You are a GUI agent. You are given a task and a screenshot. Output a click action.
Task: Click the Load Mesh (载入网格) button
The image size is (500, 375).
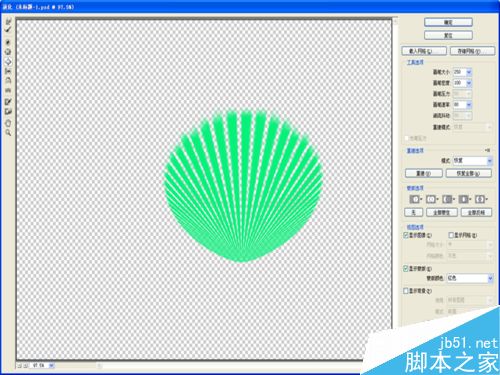point(424,51)
